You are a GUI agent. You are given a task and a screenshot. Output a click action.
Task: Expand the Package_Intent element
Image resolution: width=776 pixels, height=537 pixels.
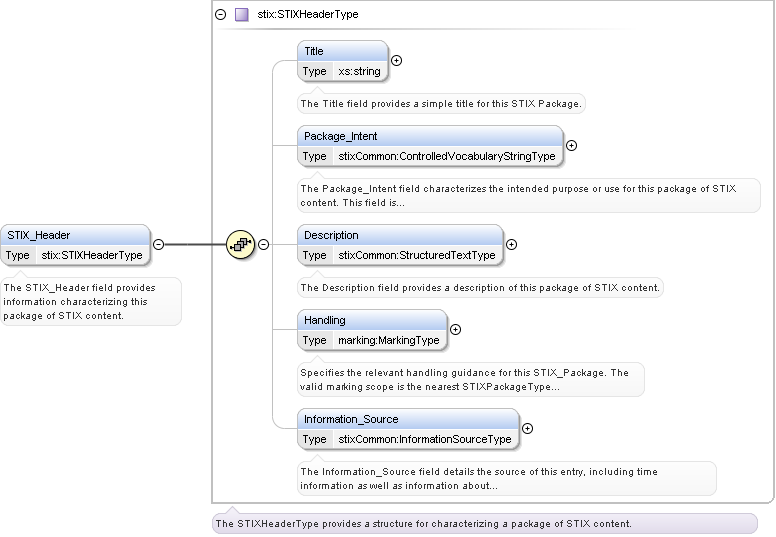pyautogui.click(x=572, y=145)
